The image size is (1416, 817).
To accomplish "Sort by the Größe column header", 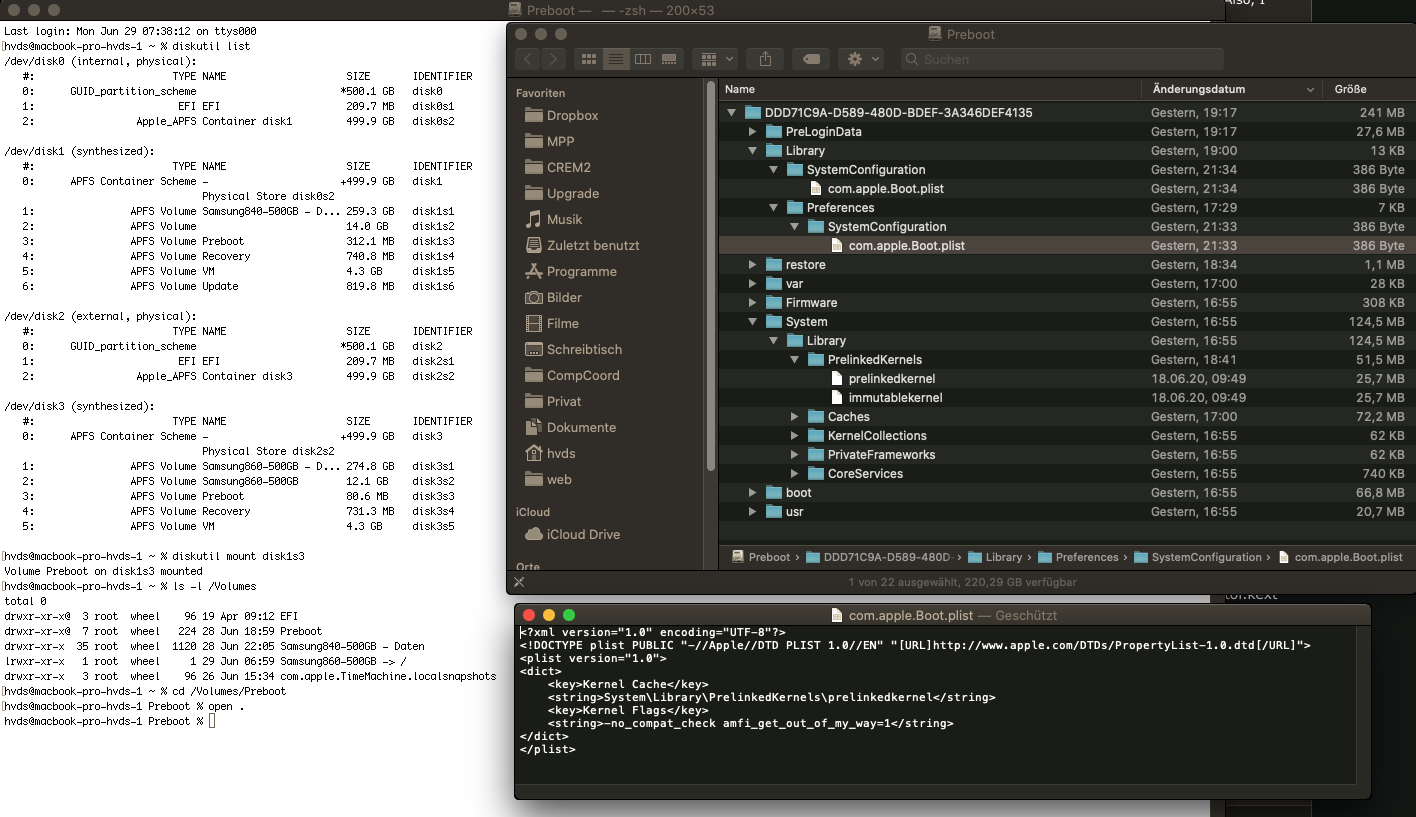I will point(1369,89).
